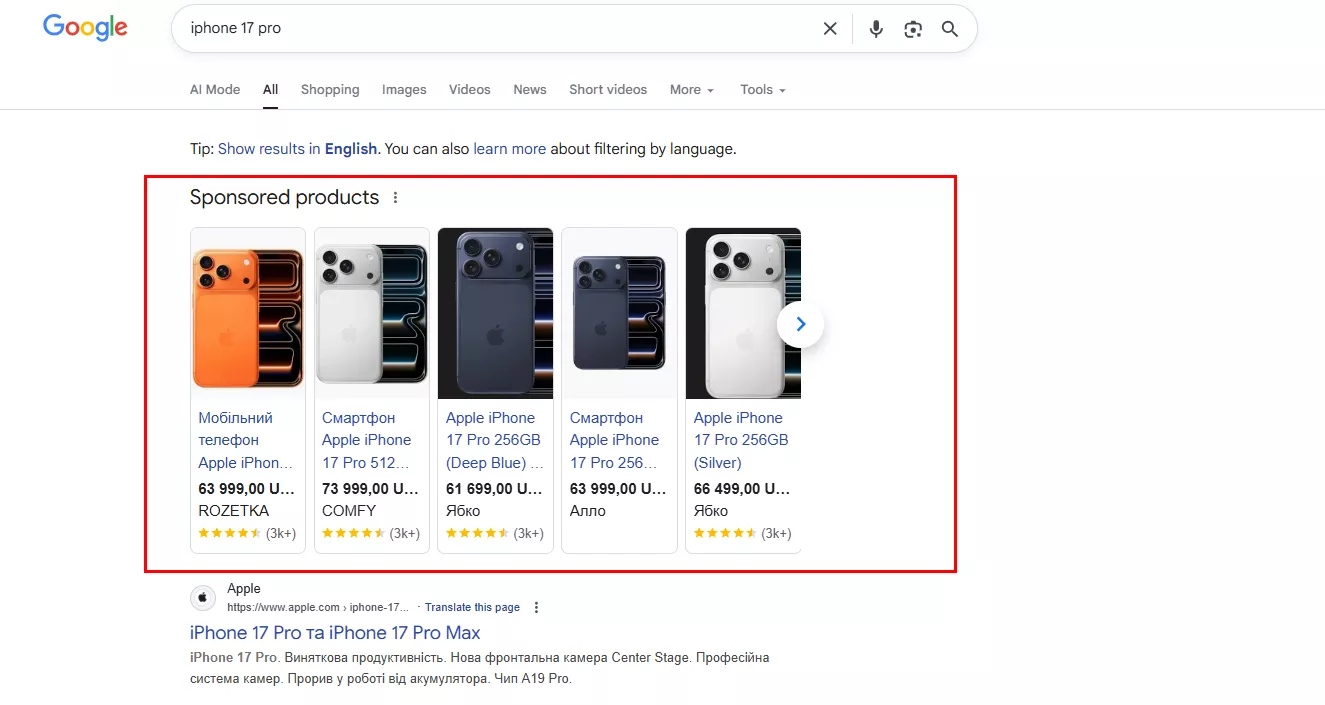
Task: Open the iPhone 17 Pro apple.com result
Action: click(335, 632)
